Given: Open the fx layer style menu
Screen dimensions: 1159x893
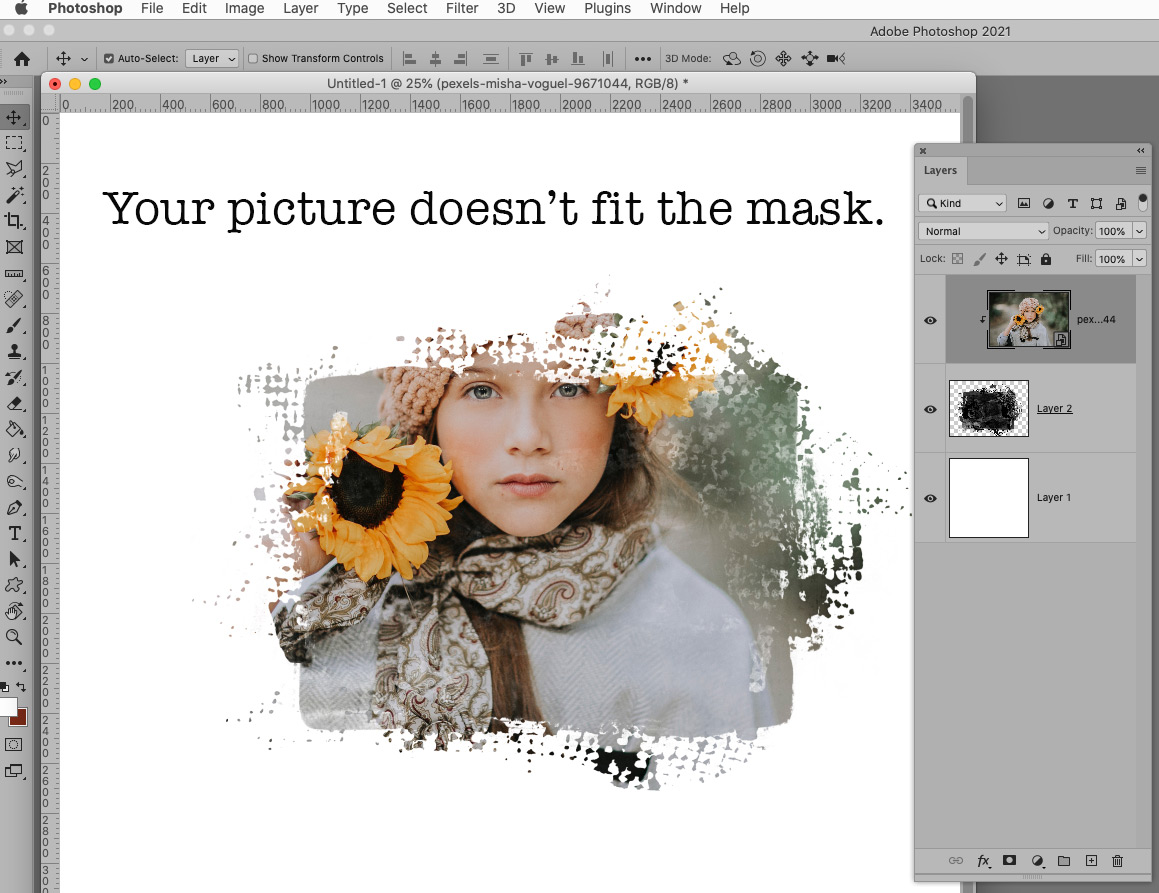Looking at the screenshot, I should point(983,860).
